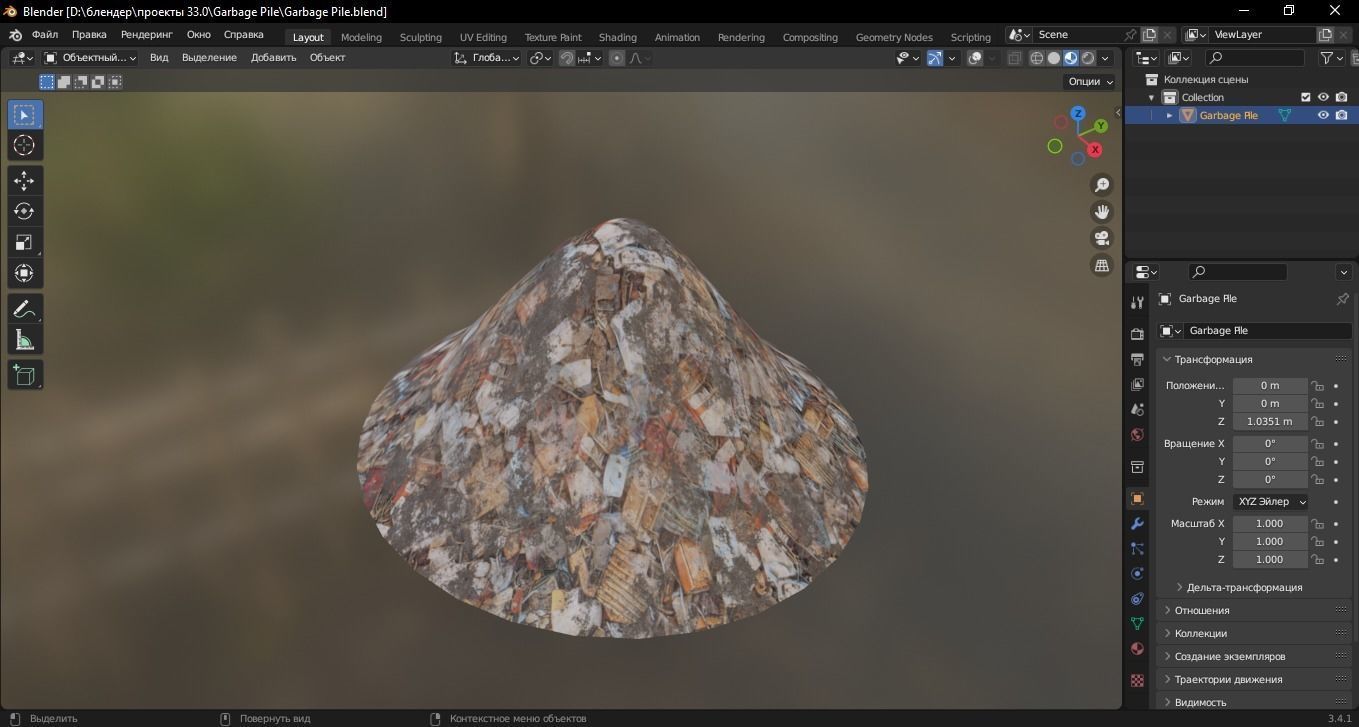
Task: Lock the Location X value
Action: tap(1318, 386)
